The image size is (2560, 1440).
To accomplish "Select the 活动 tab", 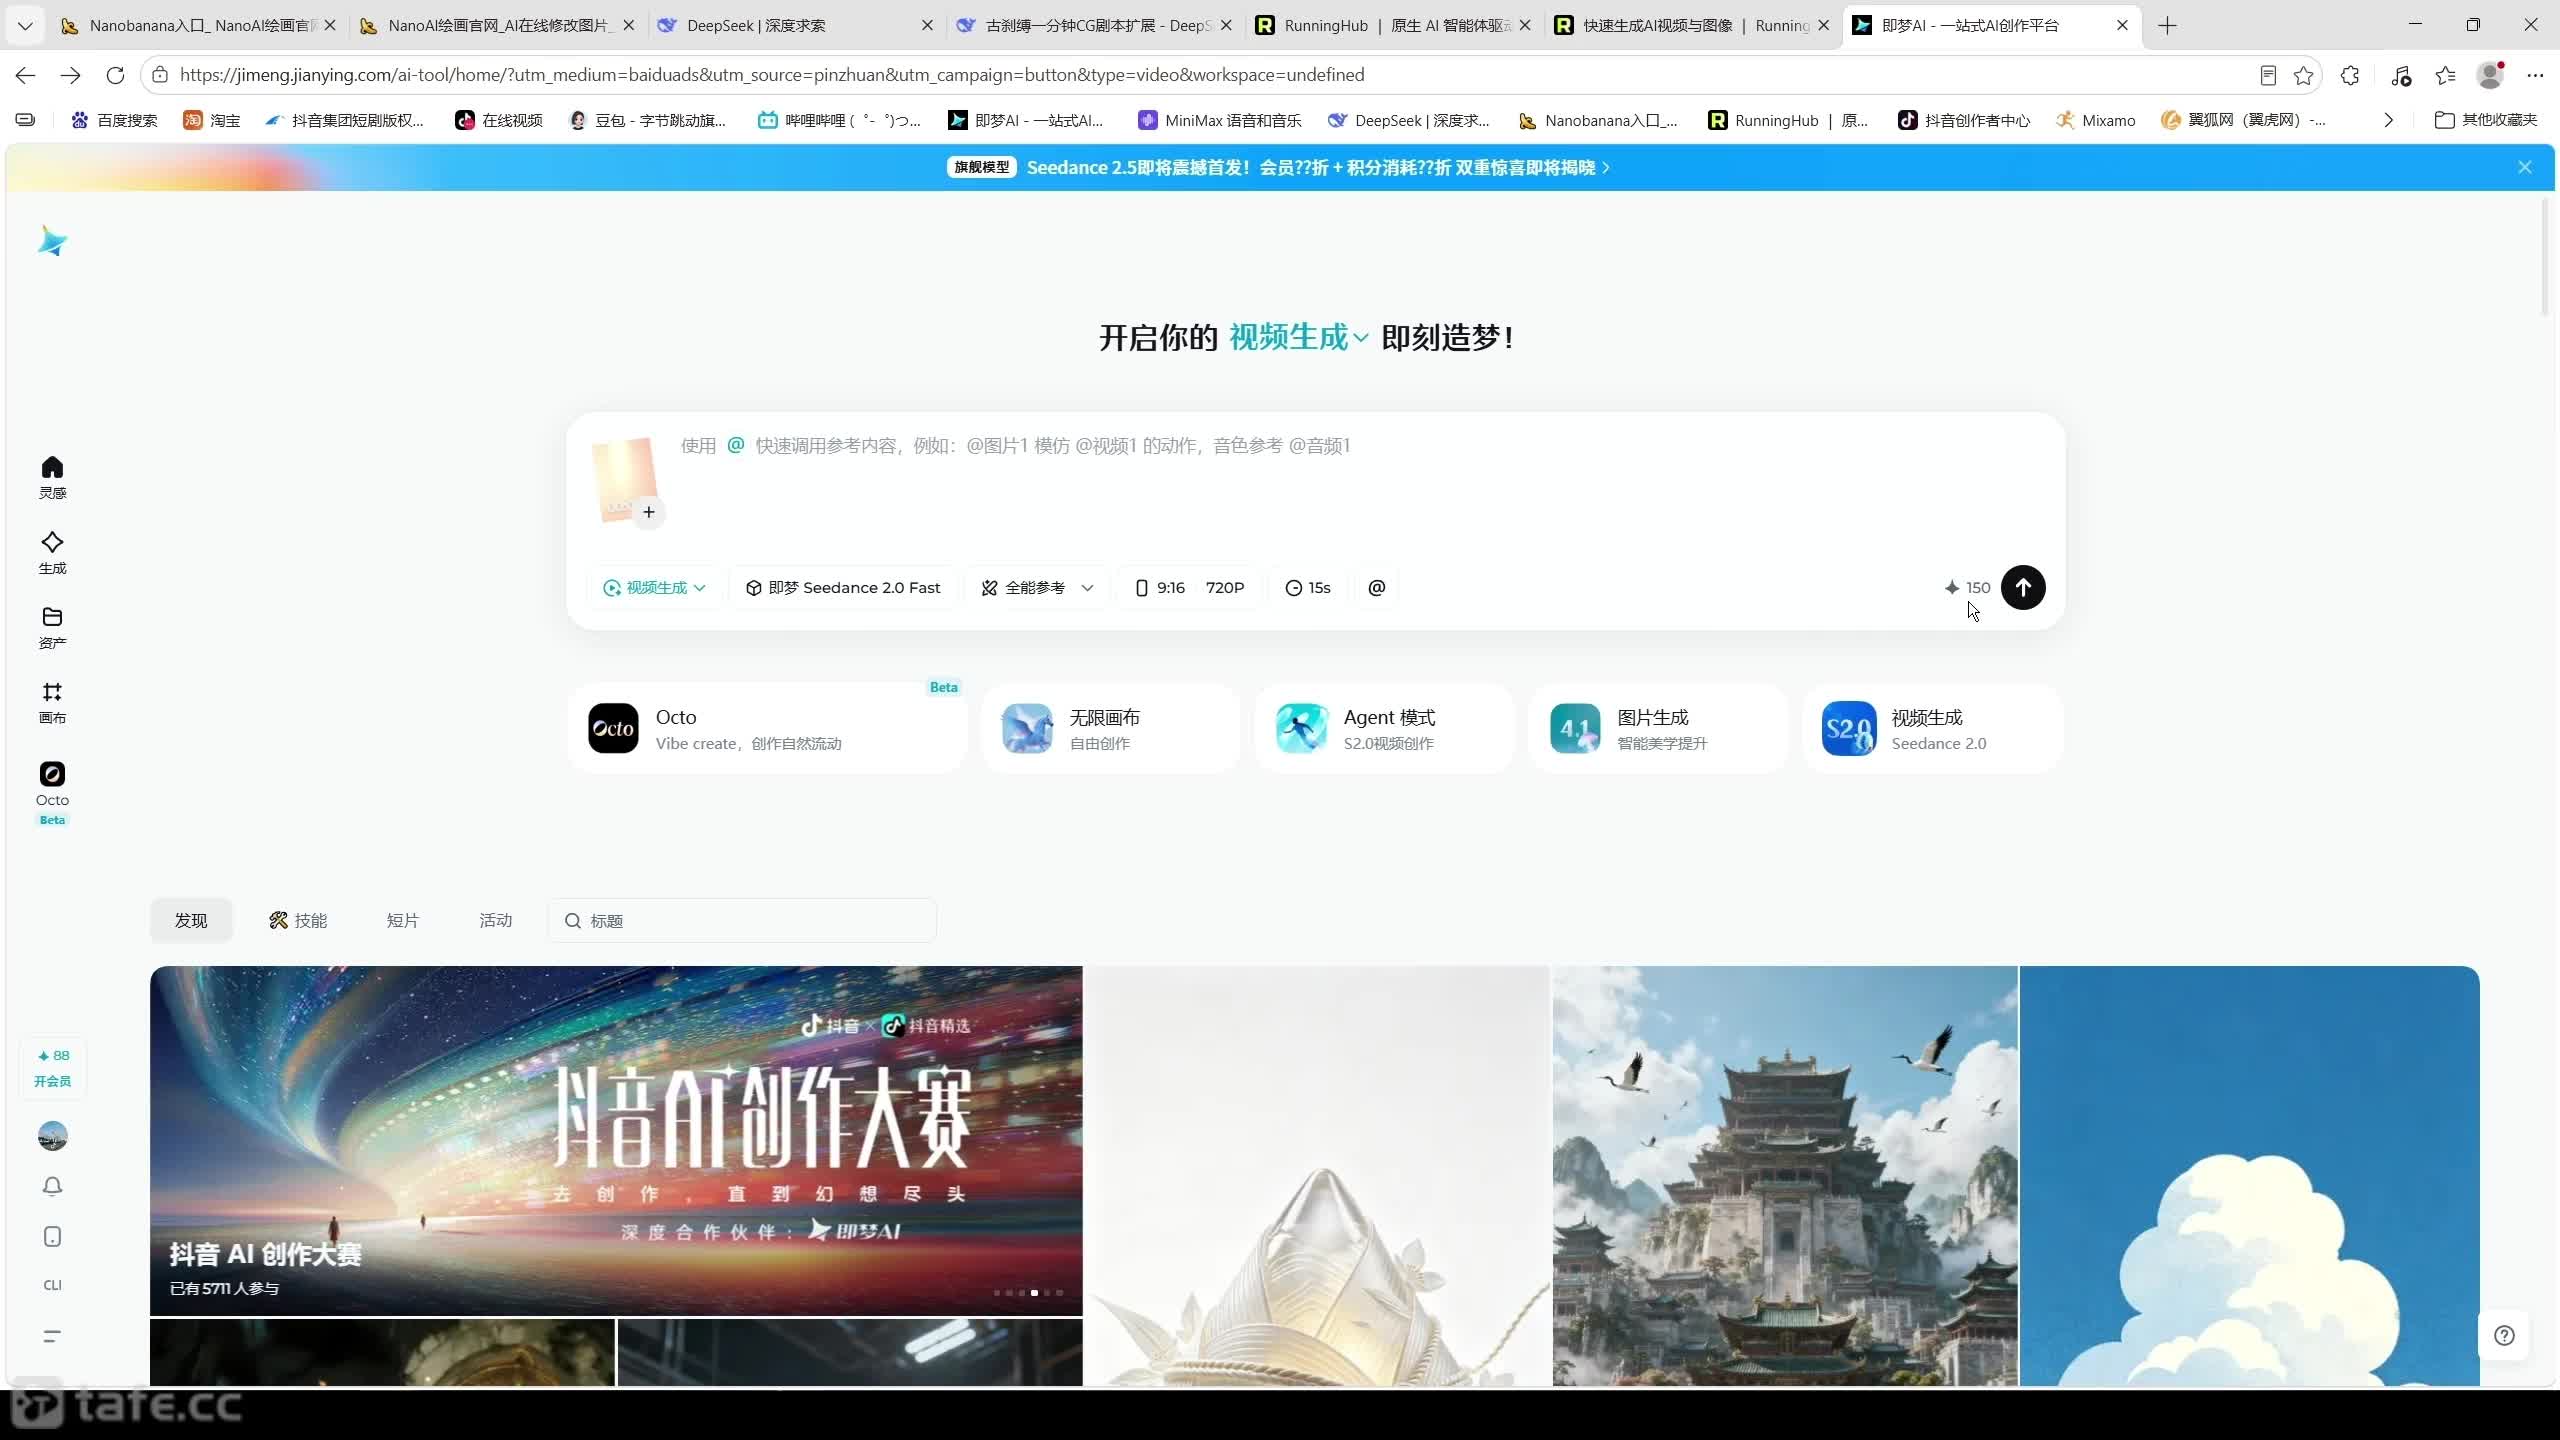I will tap(495, 920).
